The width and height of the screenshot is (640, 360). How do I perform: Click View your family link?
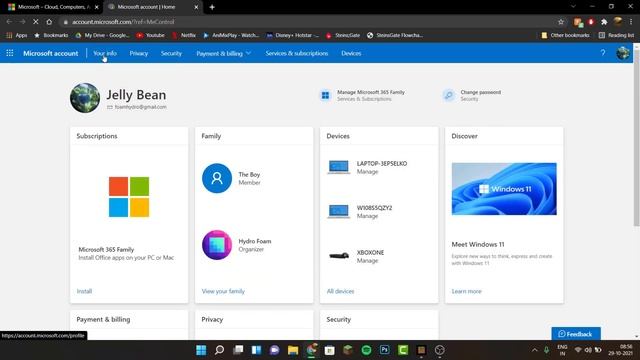(x=223, y=291)
